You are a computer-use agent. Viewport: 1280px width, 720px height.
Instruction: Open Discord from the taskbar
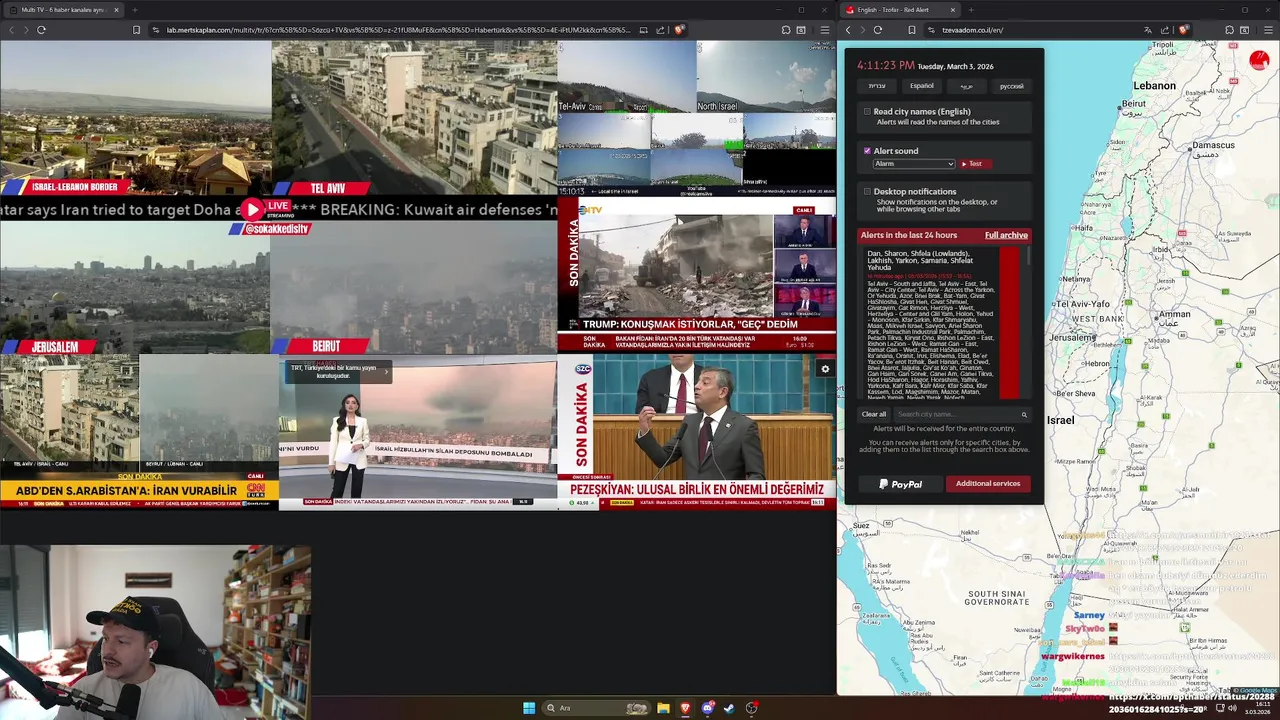pyautogui.click(x=707, y=708)
